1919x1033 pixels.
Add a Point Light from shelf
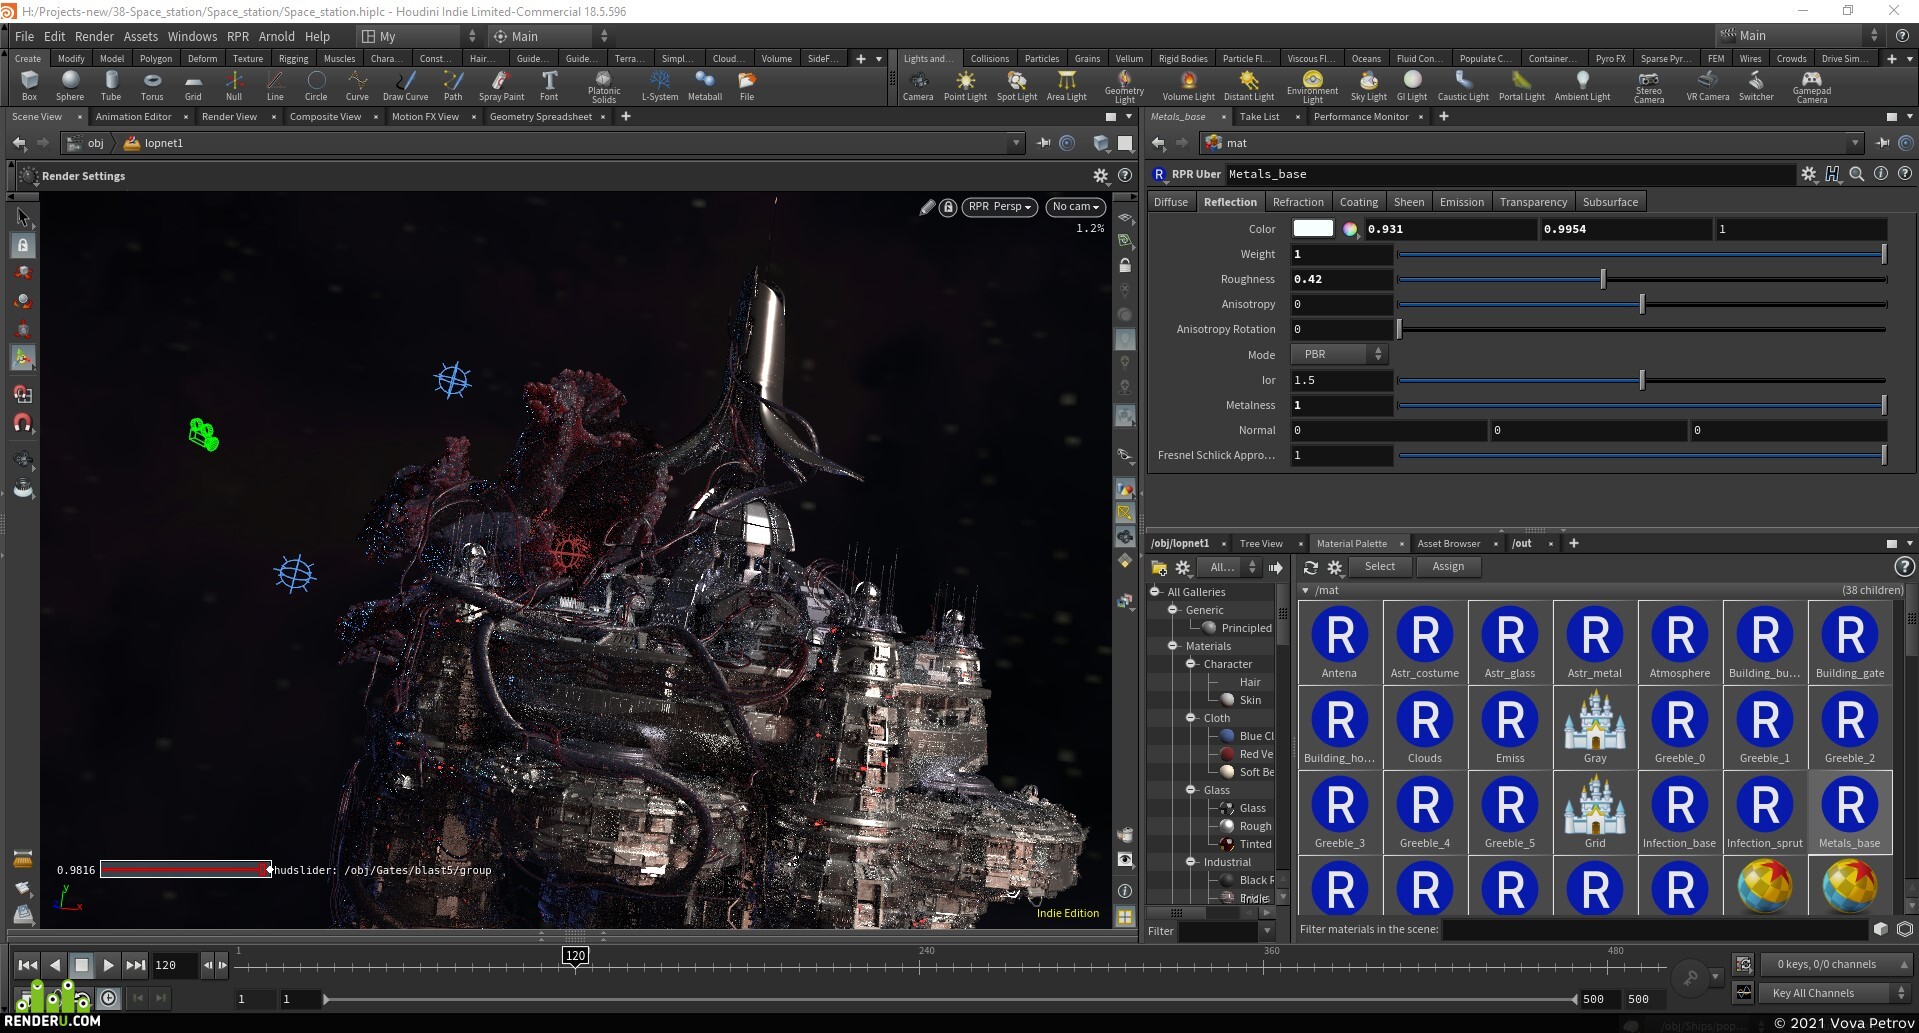(965, 85)
